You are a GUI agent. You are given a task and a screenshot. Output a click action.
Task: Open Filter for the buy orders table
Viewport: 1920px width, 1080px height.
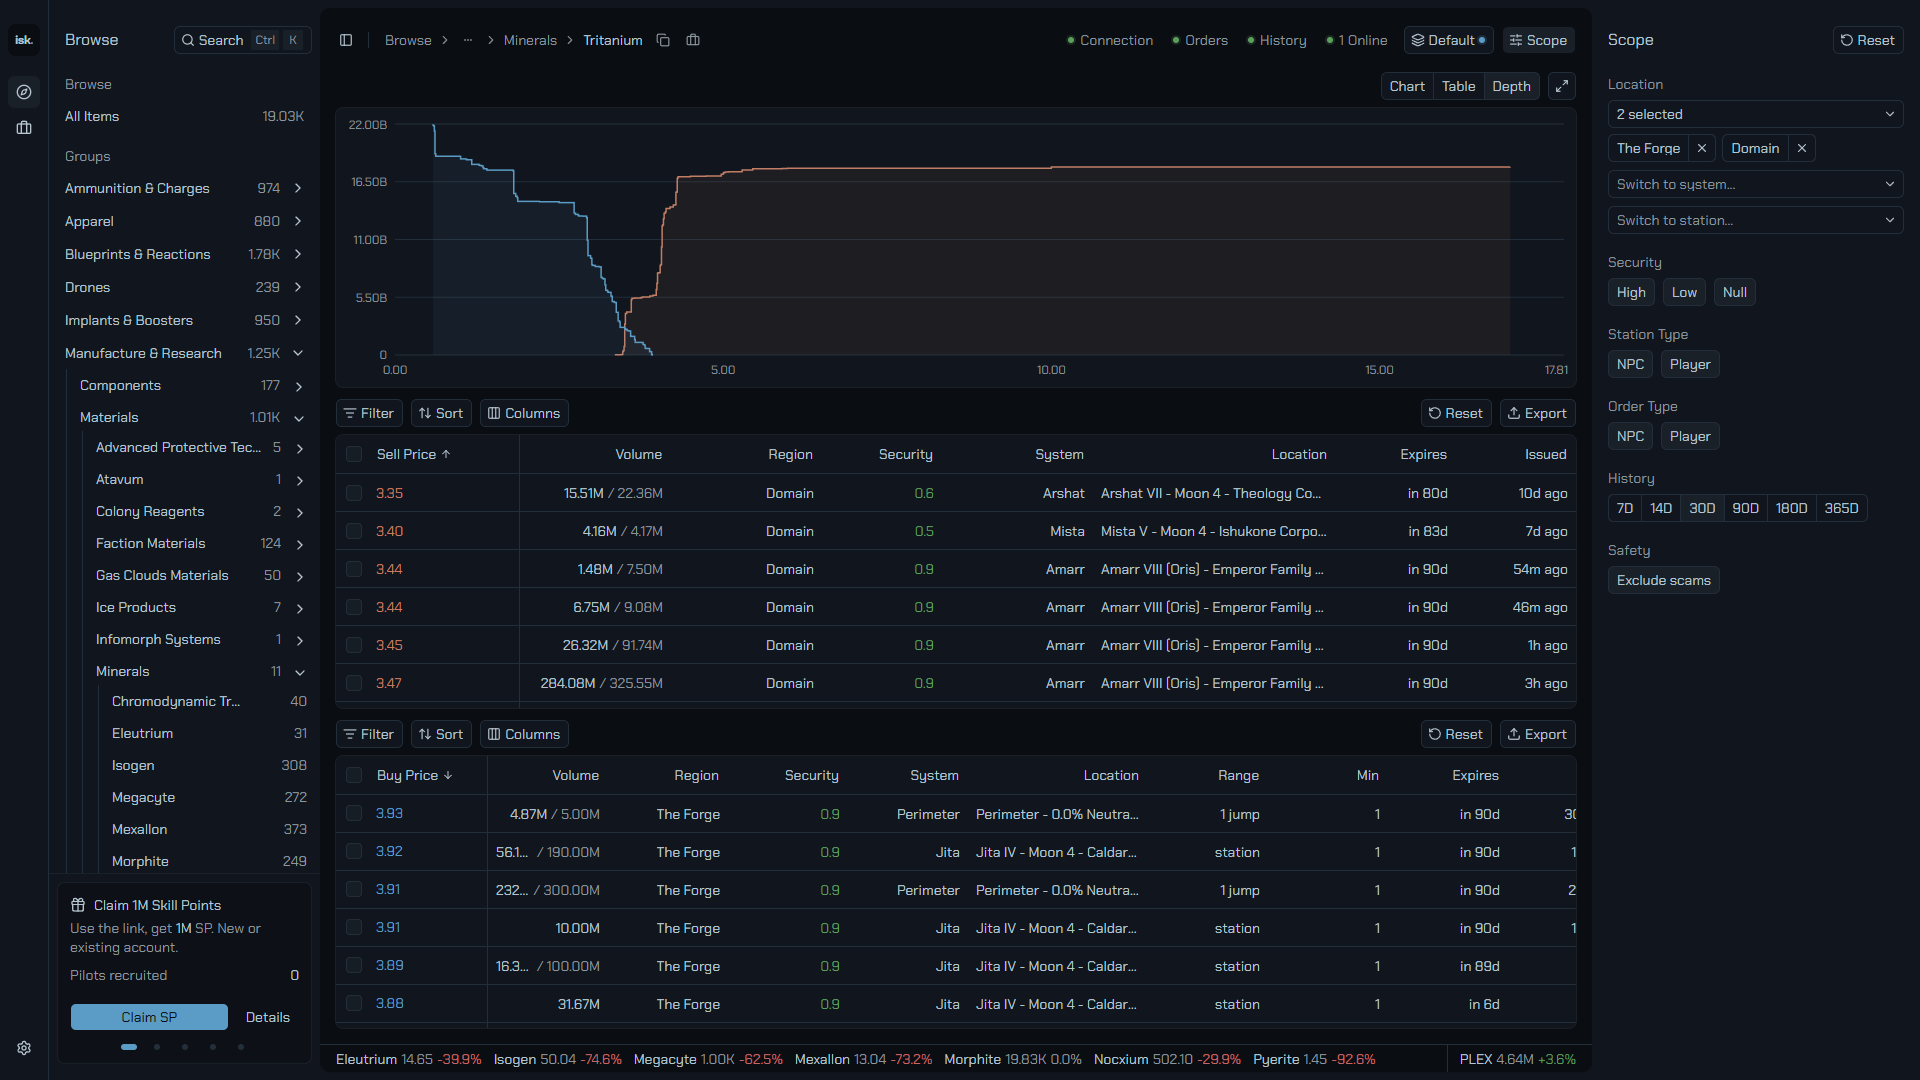point(369,734)
